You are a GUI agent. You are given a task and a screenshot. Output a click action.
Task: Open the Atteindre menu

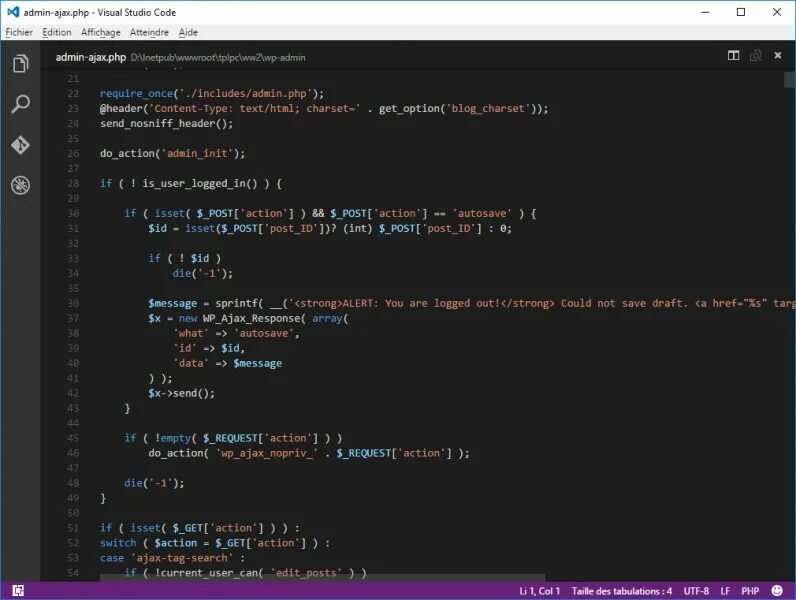(x=149, y=32)
